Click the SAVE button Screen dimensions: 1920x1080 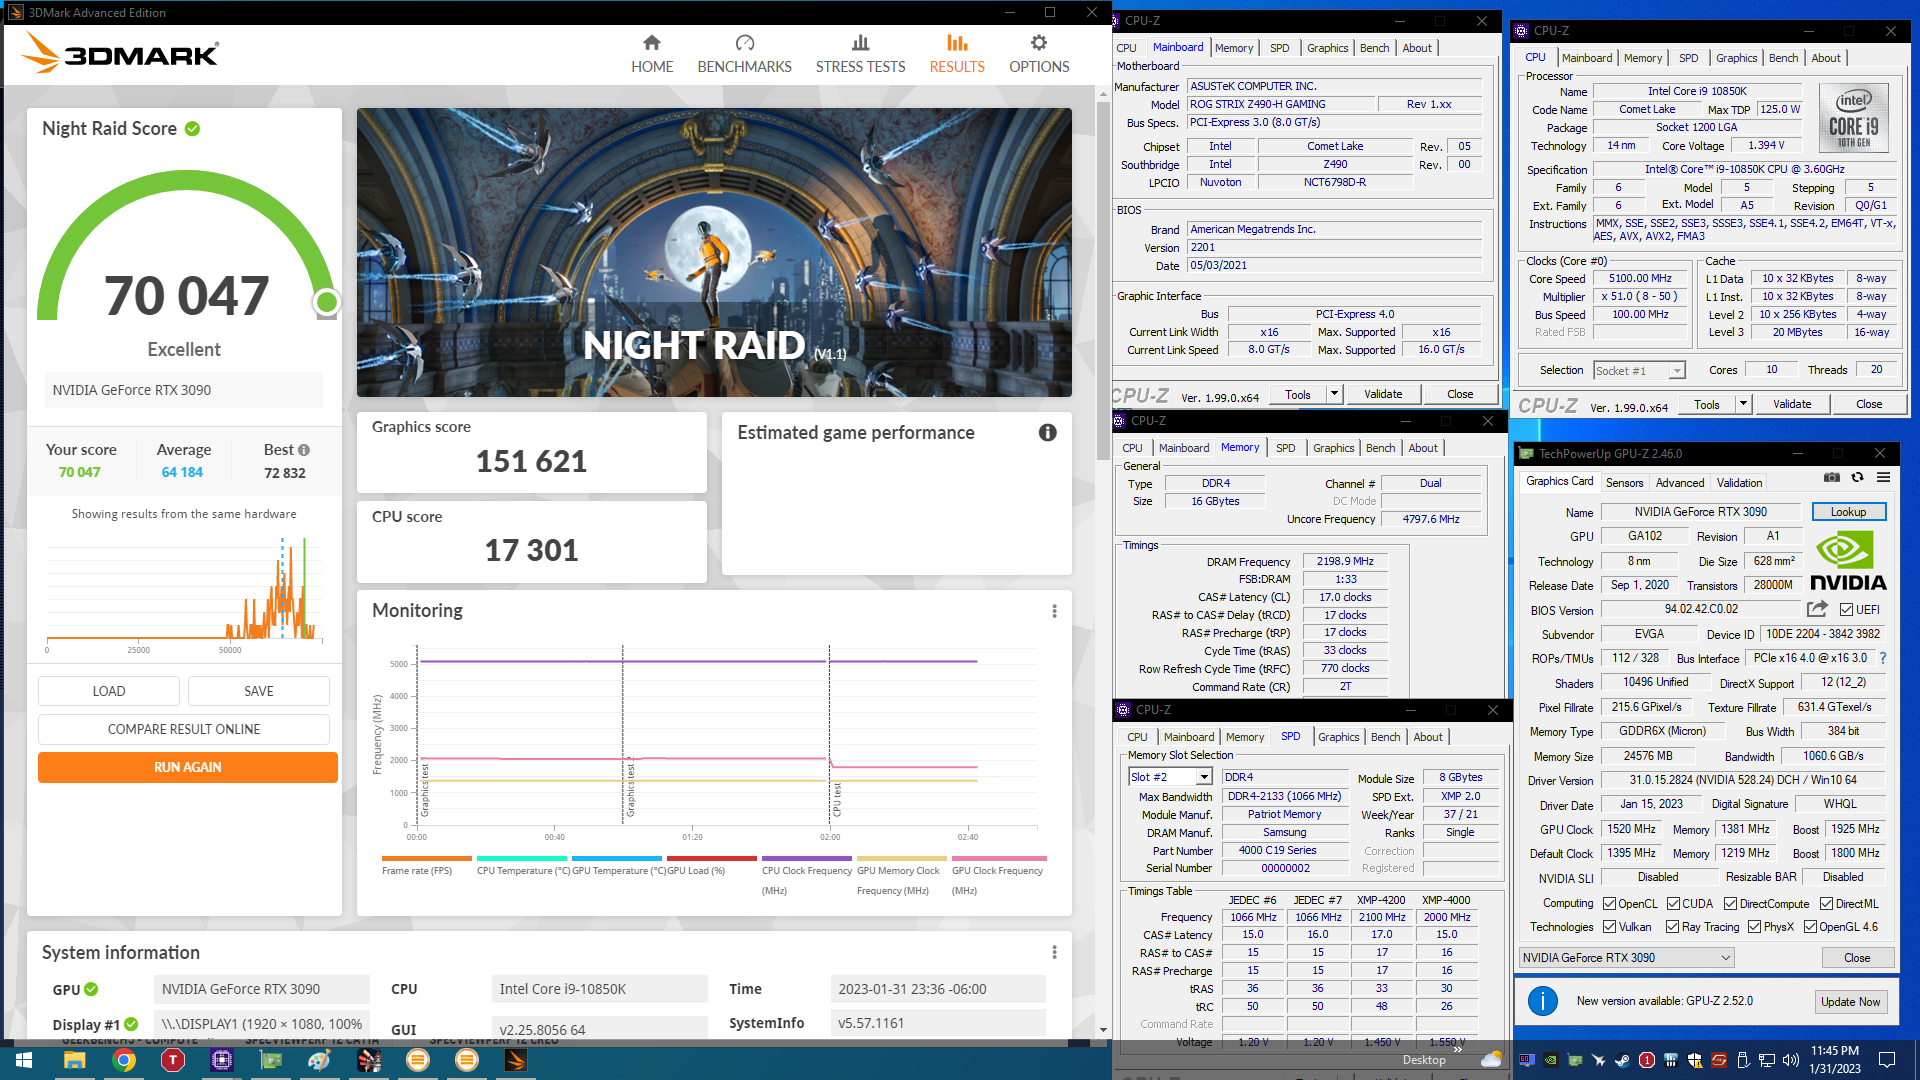pyautogui.click(x=259, y=691)
